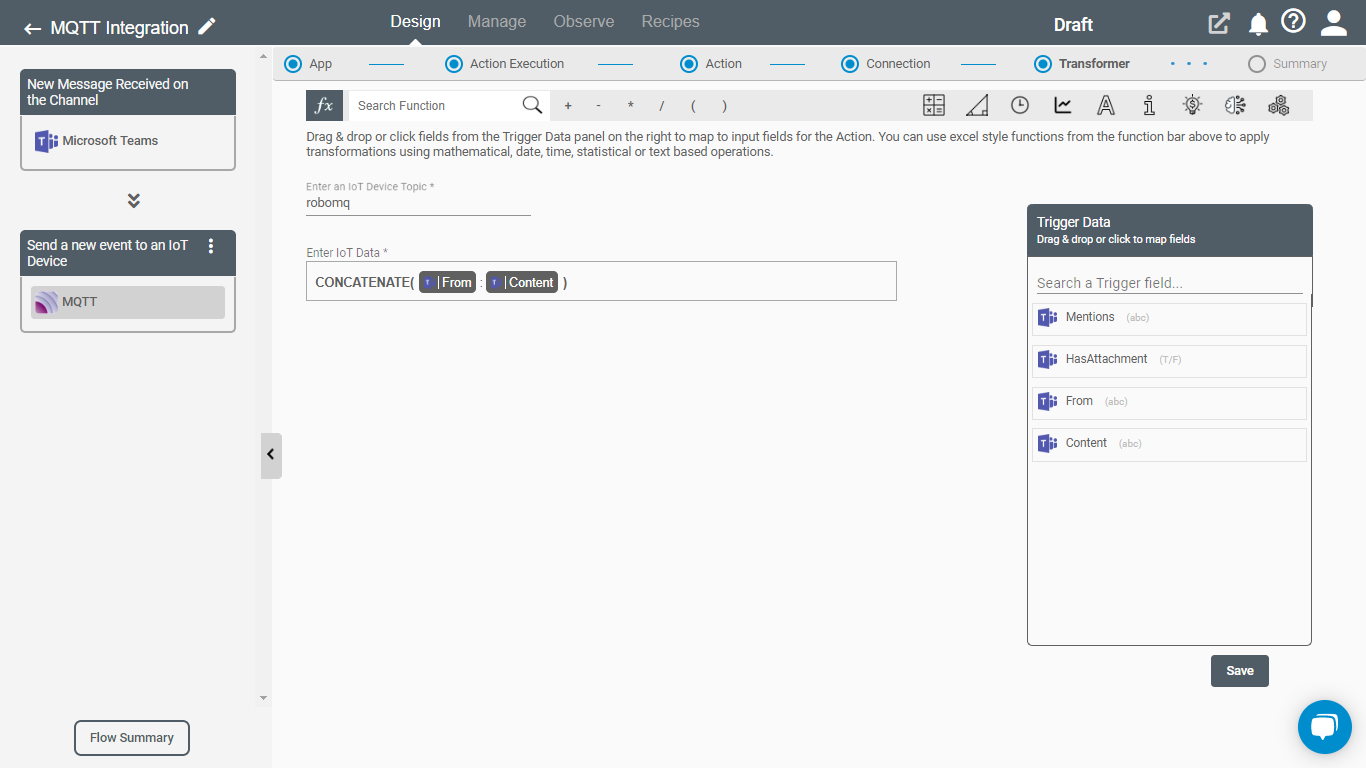Open Flow Summary
Image resolution: width=1366 pixels, height=768 pixels.
[x=132, y=738]
